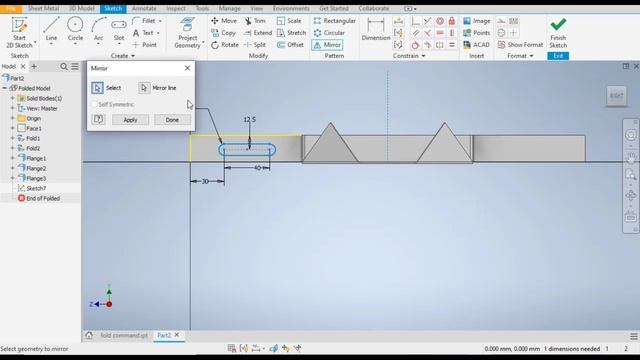
Task: Close the Part2 document tab
Action: 177,335
